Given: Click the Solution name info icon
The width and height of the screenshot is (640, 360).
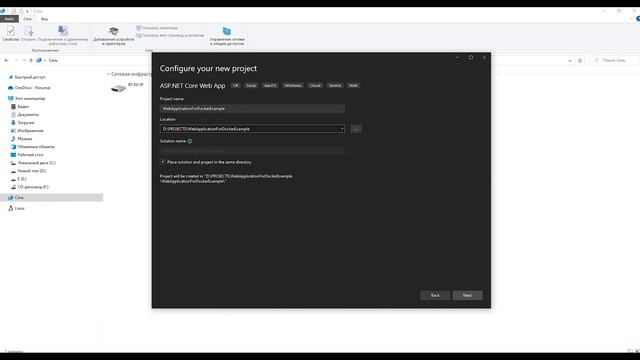Looking at the screenshot, I should click(x=190, y=141).
